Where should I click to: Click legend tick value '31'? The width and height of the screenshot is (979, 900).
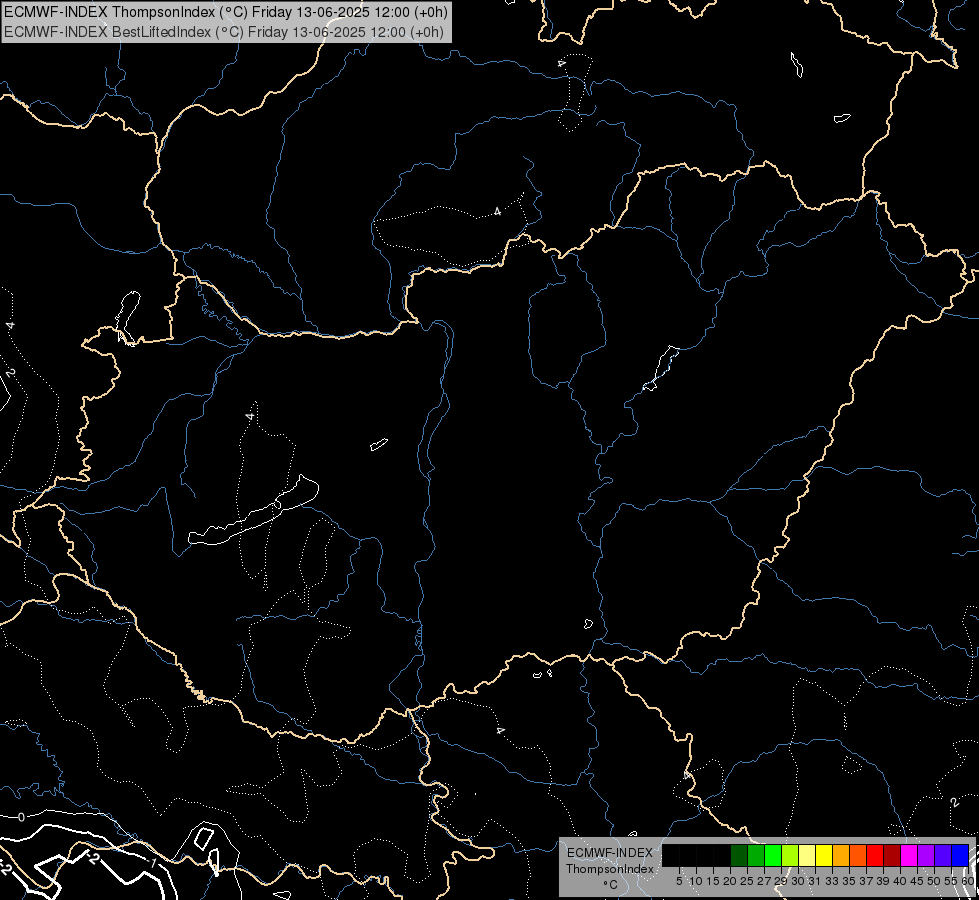[x=815, y=881]
